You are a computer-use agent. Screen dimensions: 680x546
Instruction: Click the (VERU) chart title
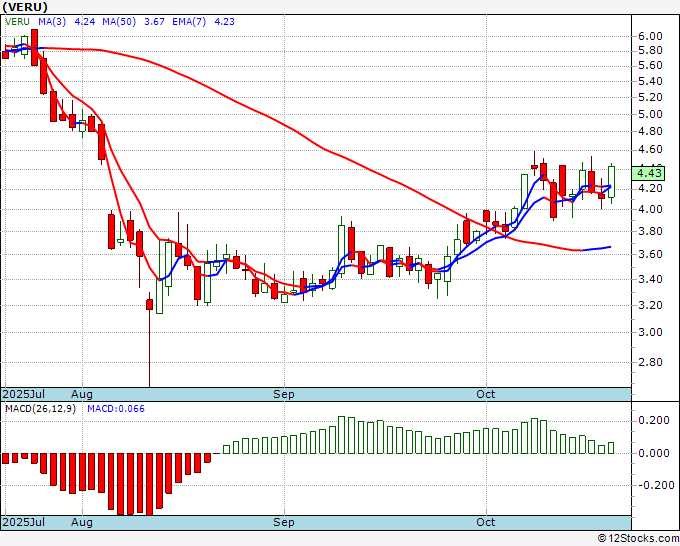coord(25,7)
